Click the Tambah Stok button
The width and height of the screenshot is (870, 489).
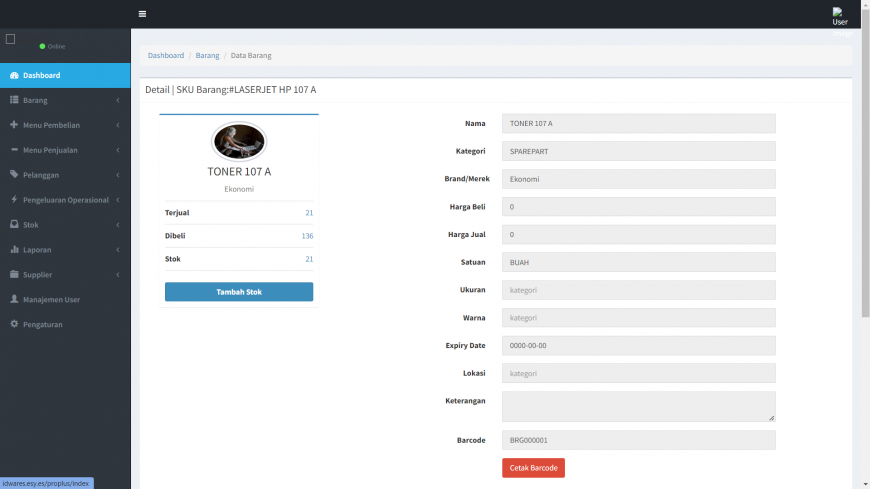[x=239, y=292]
